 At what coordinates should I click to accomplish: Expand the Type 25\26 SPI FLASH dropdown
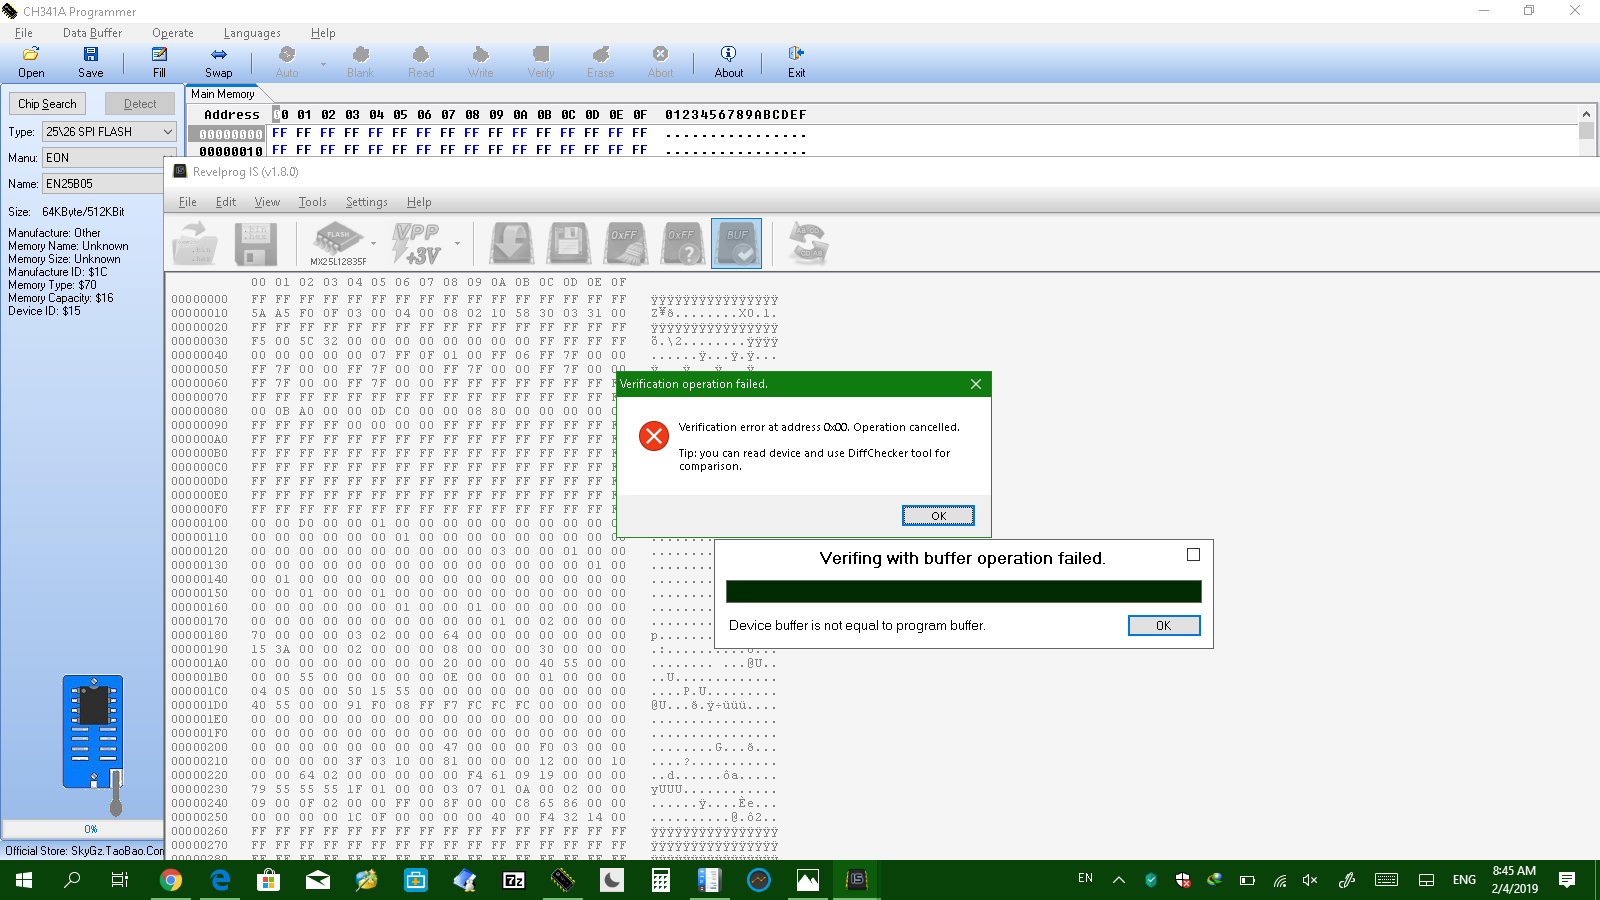tap(167, 132)
